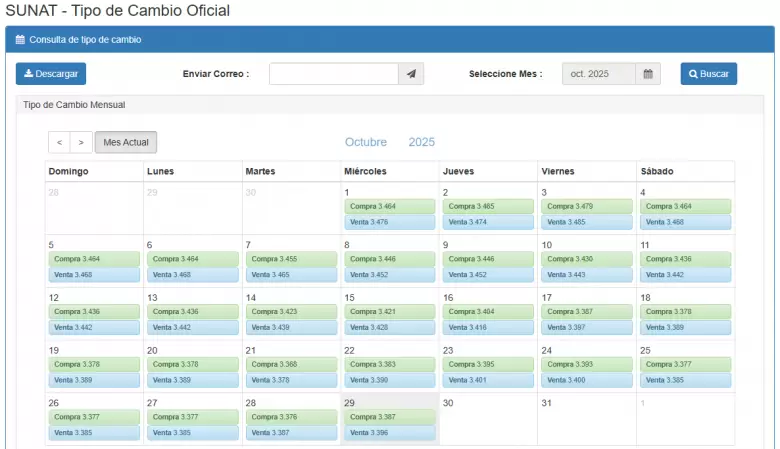This screenshot has height=449, width=780.
Task: Click the Descargar download button
Action: [51, 74]
